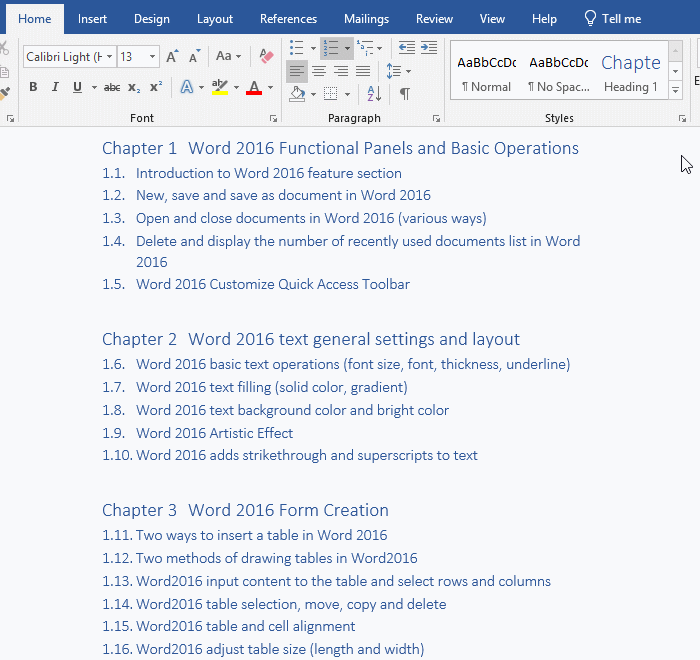Click the Borders icon

(x=330, y=94)
